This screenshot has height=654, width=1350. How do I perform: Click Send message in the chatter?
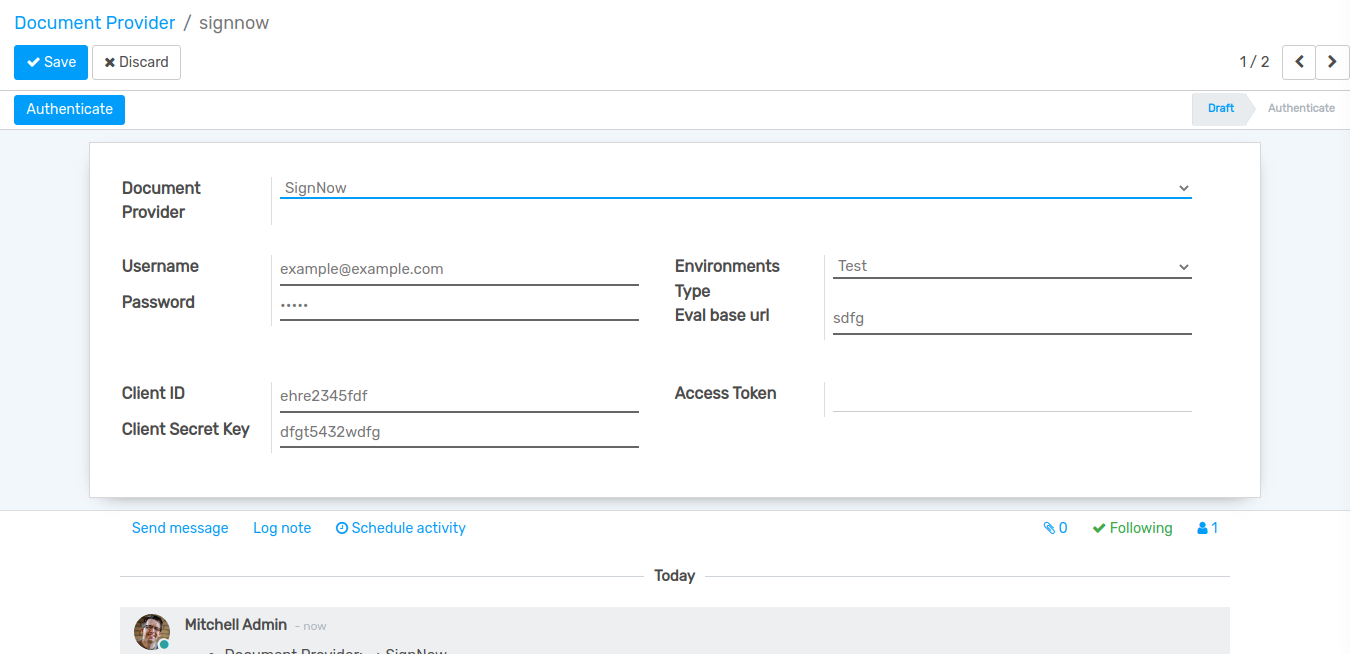[x=180, y=528]
